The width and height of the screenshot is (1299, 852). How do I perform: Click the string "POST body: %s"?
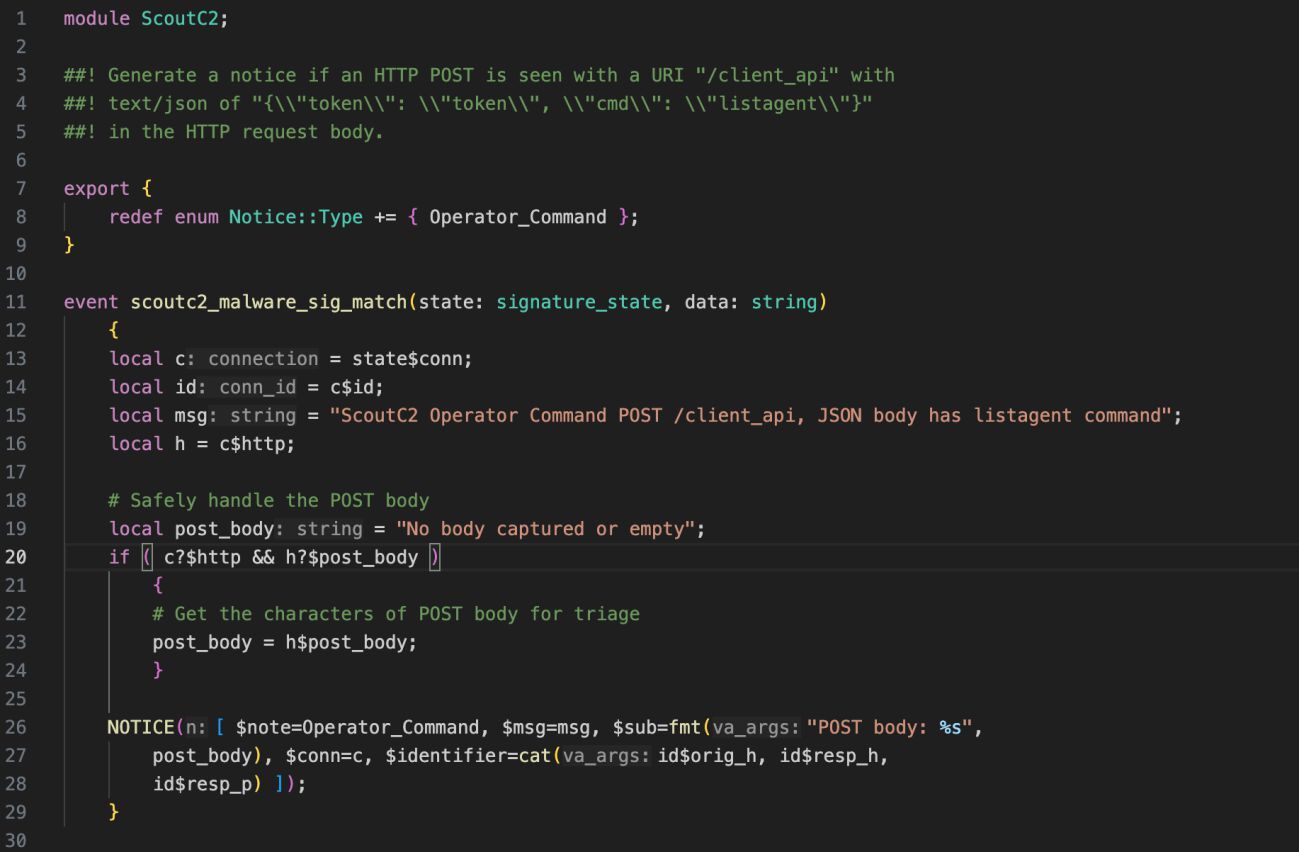(x=890, y=727)
